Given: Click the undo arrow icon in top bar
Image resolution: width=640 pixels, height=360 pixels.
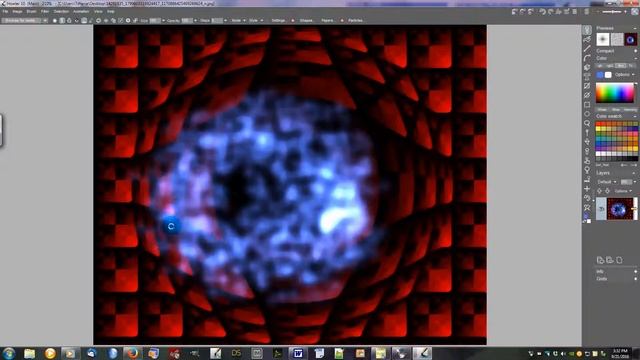Looking at the screenshot, I should (542, 12).
